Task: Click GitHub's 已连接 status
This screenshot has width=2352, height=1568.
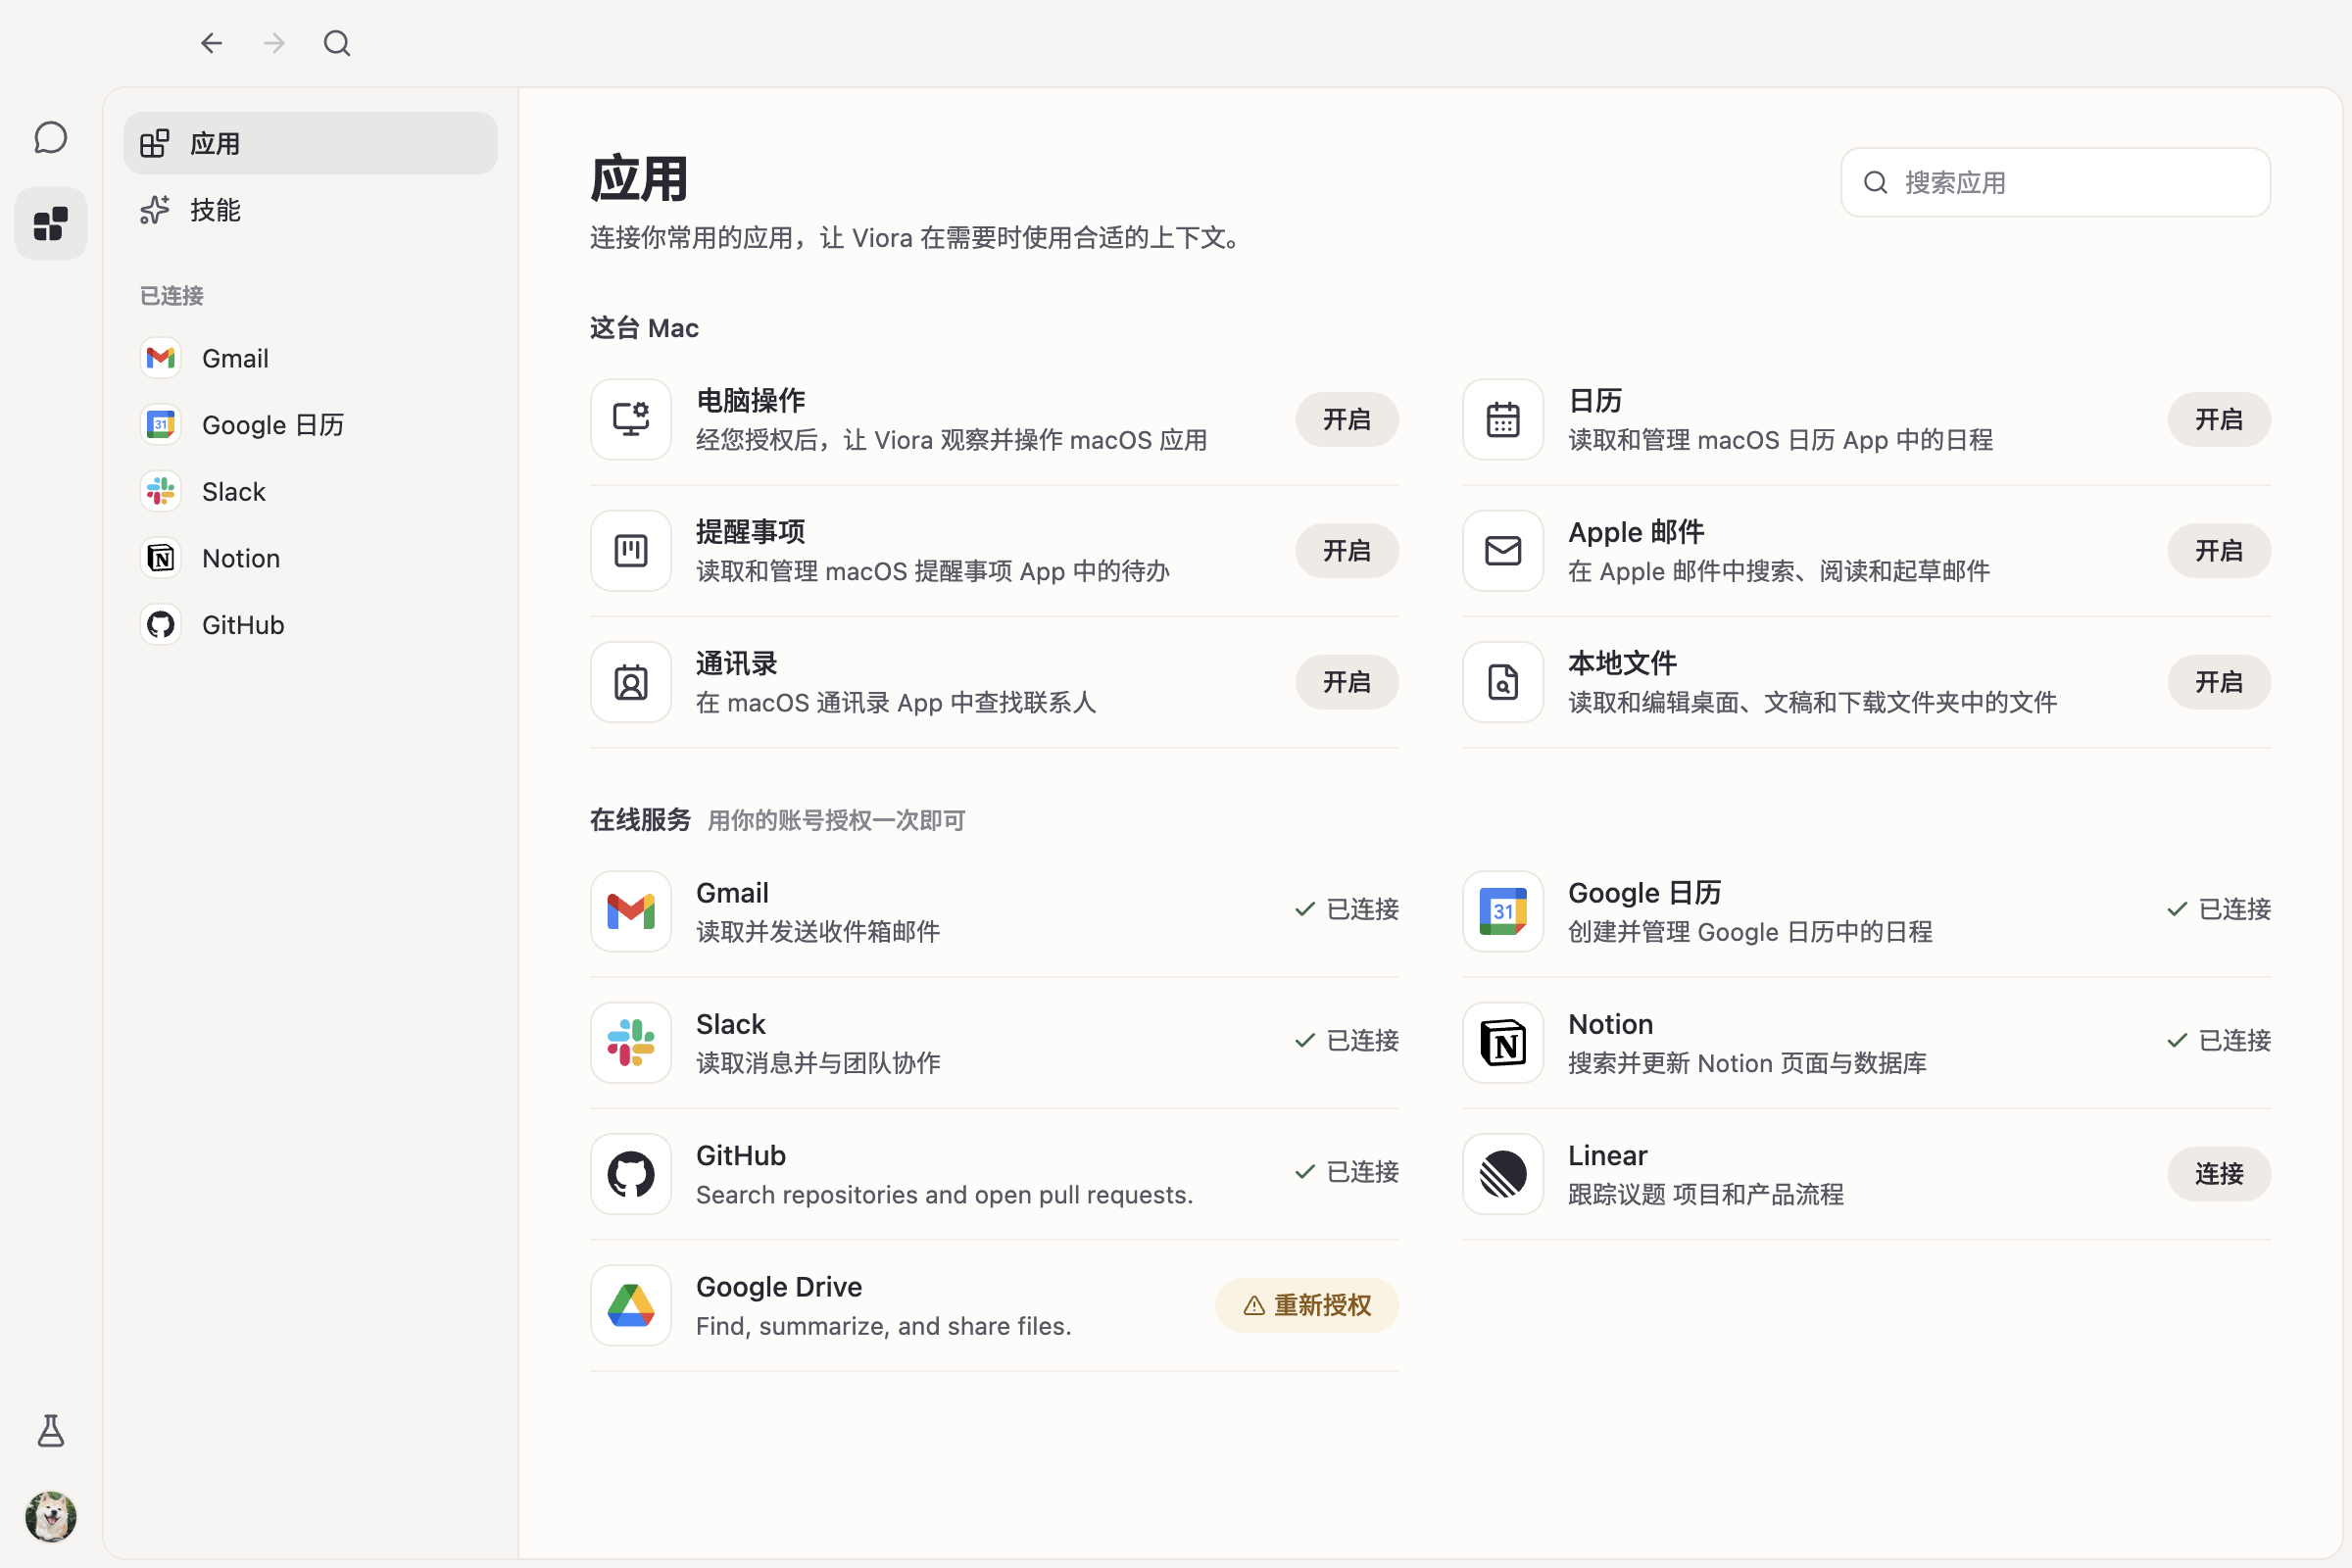Action: (1346, 1172)
